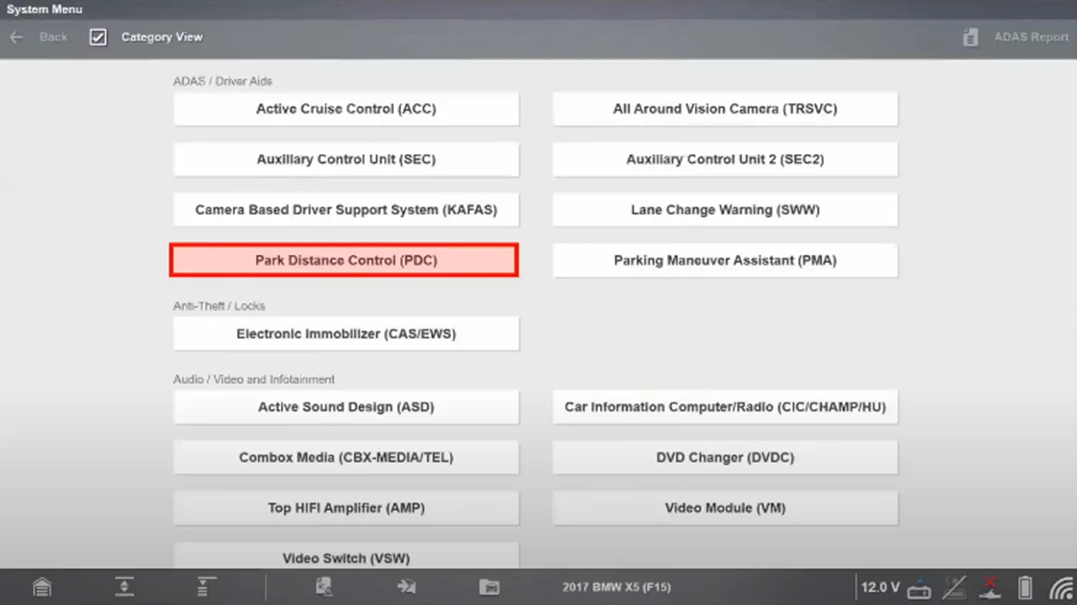This screenshot has width=1077, height=605.
Task: Click the scan module connection icon beside voltage
Action: 919,589
